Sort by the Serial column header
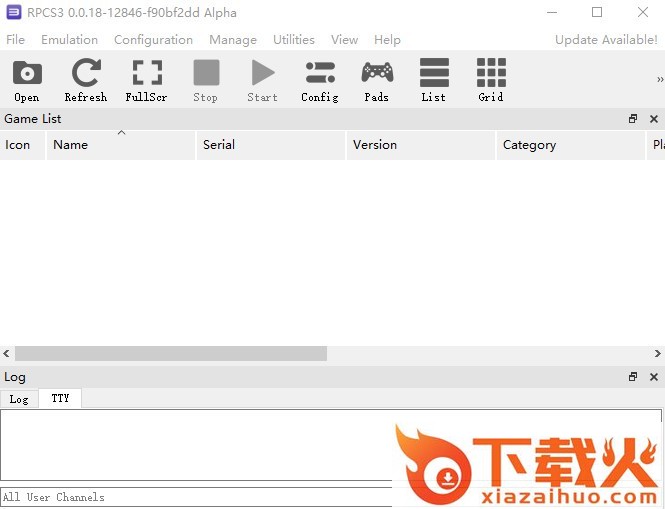This screenshot has width=665, height=509. tap(271, 145)
